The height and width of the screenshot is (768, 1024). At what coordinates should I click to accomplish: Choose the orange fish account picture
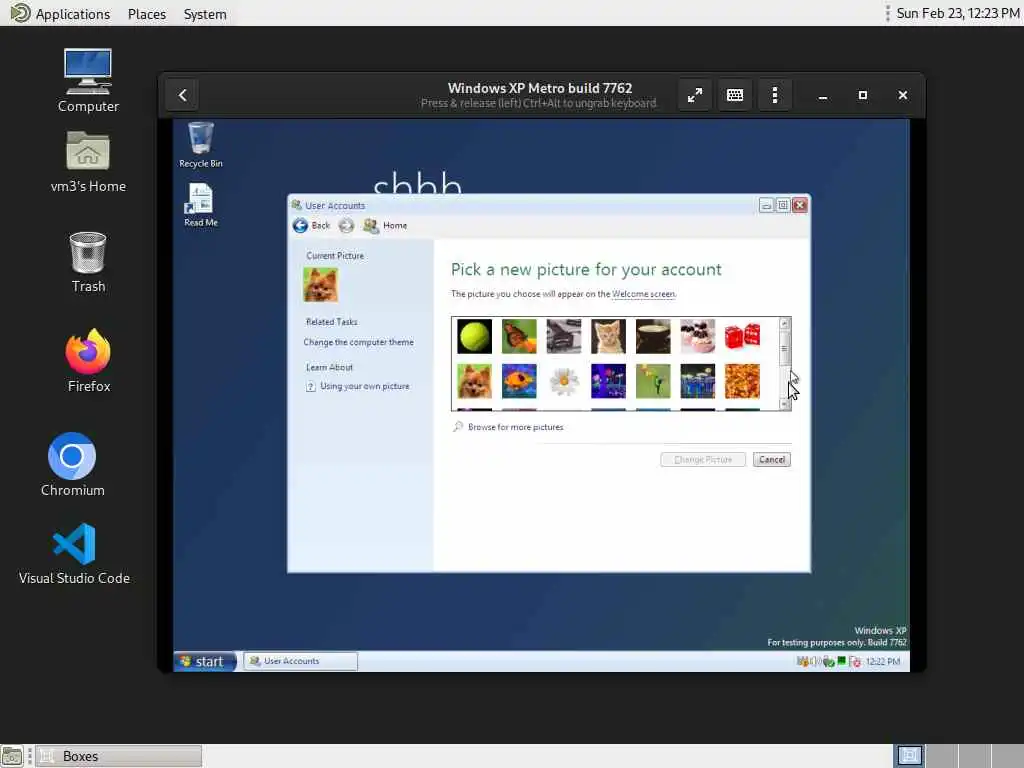(x=519, y=381)
